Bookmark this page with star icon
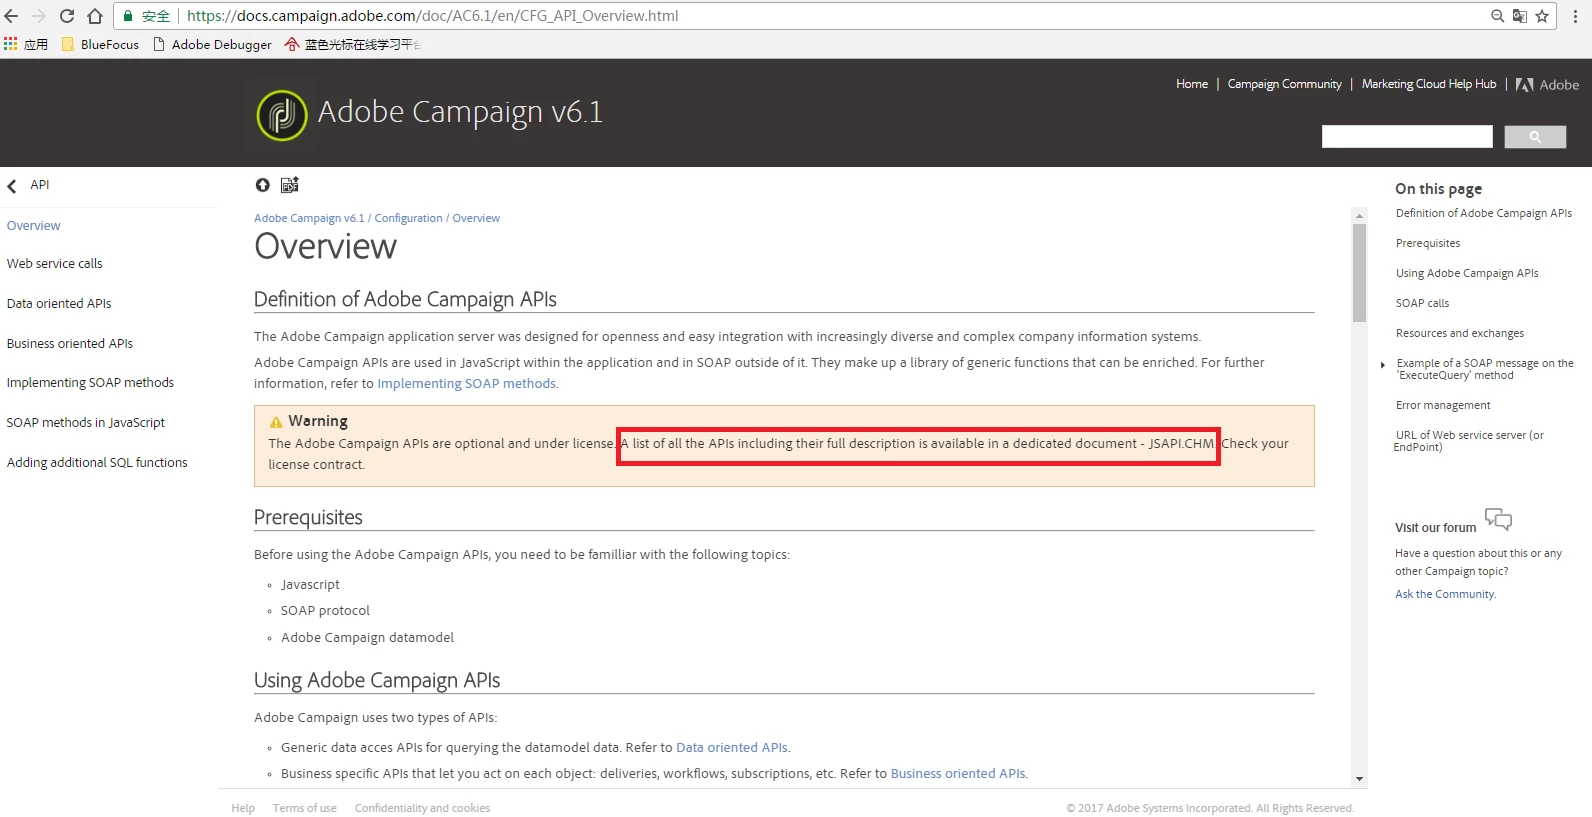 point(1542,16)
